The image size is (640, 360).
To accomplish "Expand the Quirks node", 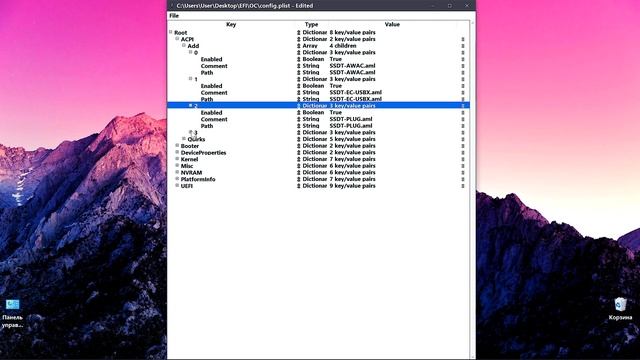I will 184,139.
